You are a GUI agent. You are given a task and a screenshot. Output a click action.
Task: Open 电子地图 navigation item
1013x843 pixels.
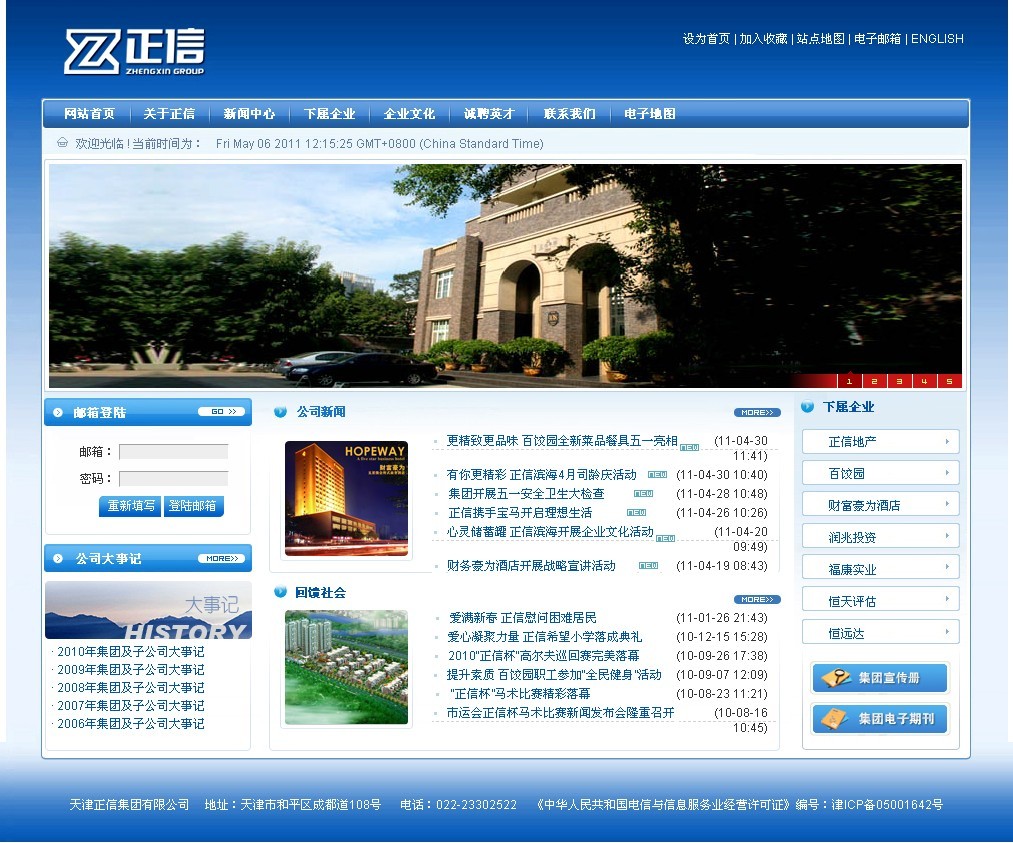(650, 114)
